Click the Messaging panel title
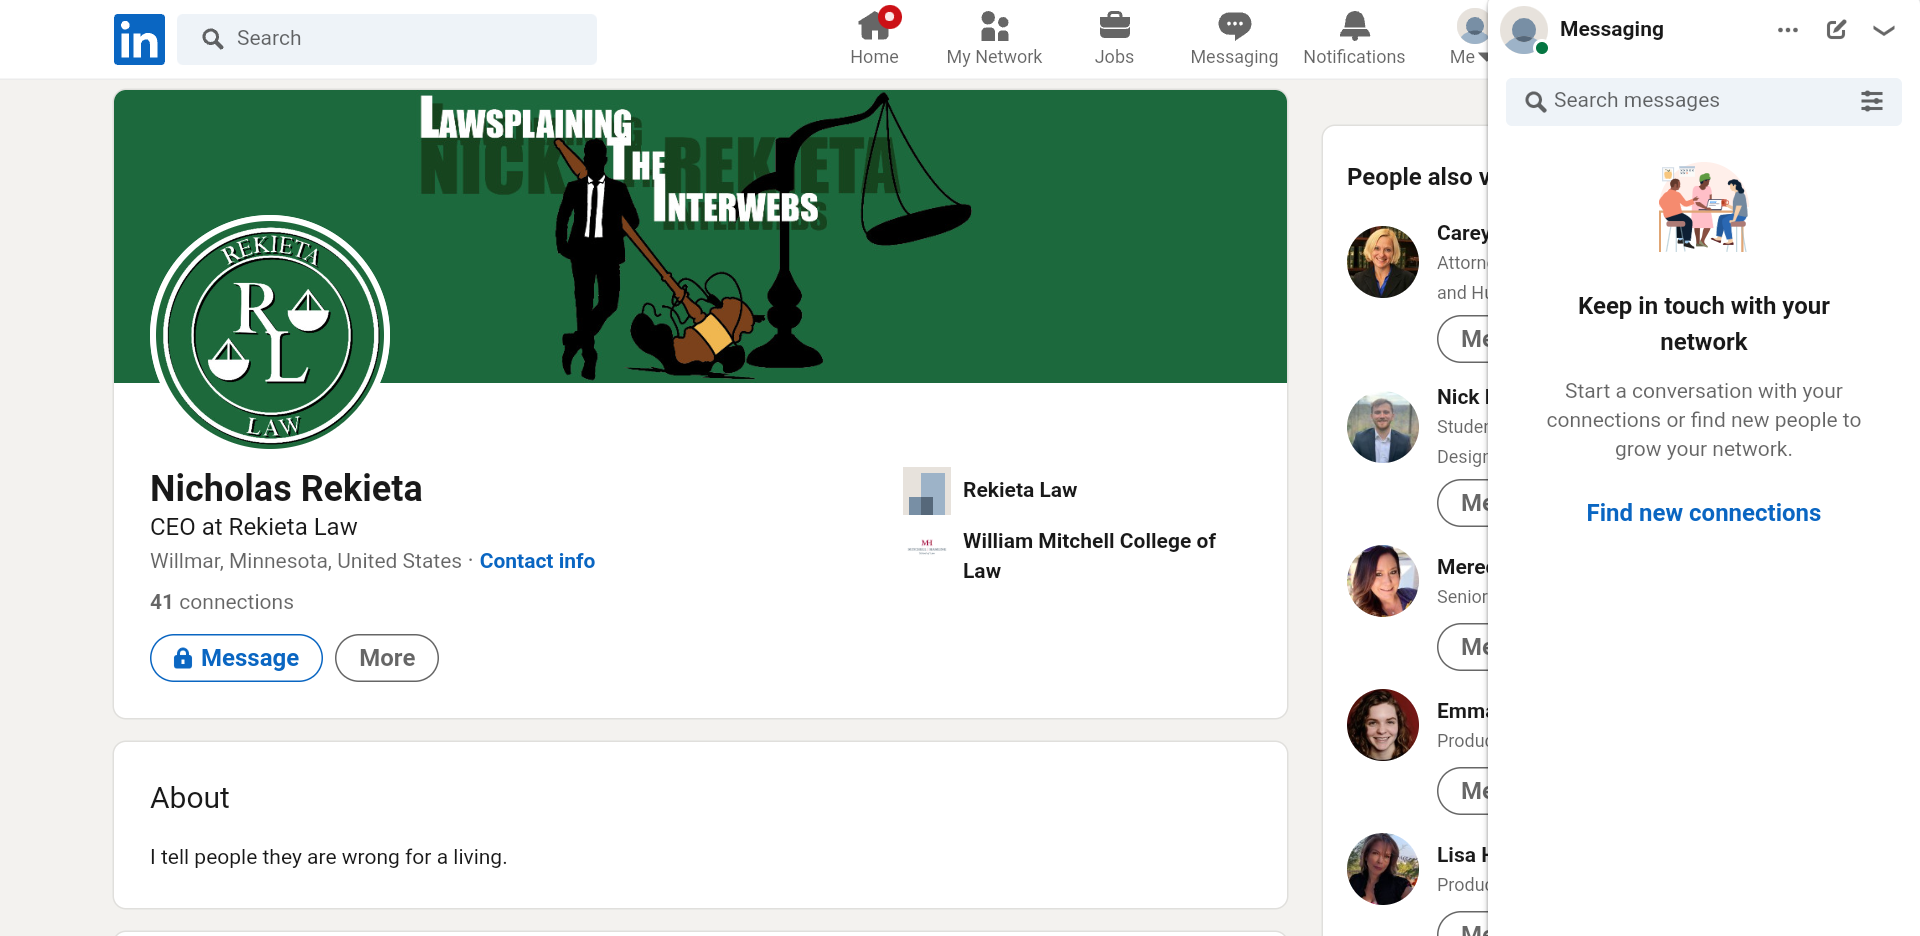The height and width of the screenshot is (936, 1920). (1612, 30)
